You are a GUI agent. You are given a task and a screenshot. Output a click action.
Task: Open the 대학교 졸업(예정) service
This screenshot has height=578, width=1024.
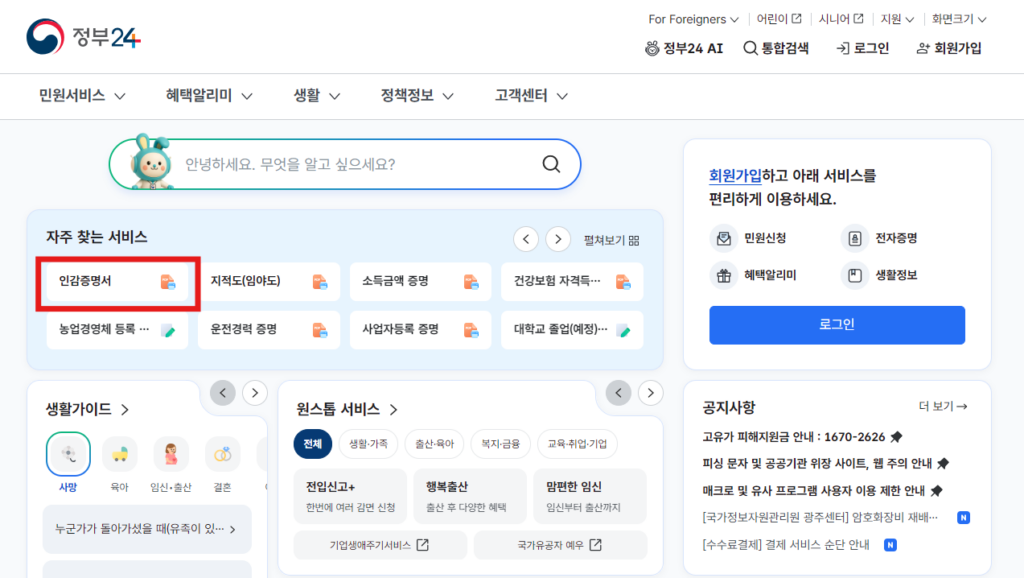[572, 330]
